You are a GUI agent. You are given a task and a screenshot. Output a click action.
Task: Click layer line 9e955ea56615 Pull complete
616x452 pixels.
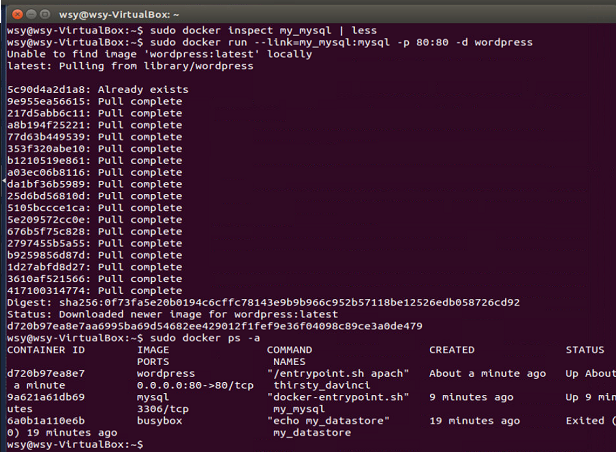tap(95, 101)
